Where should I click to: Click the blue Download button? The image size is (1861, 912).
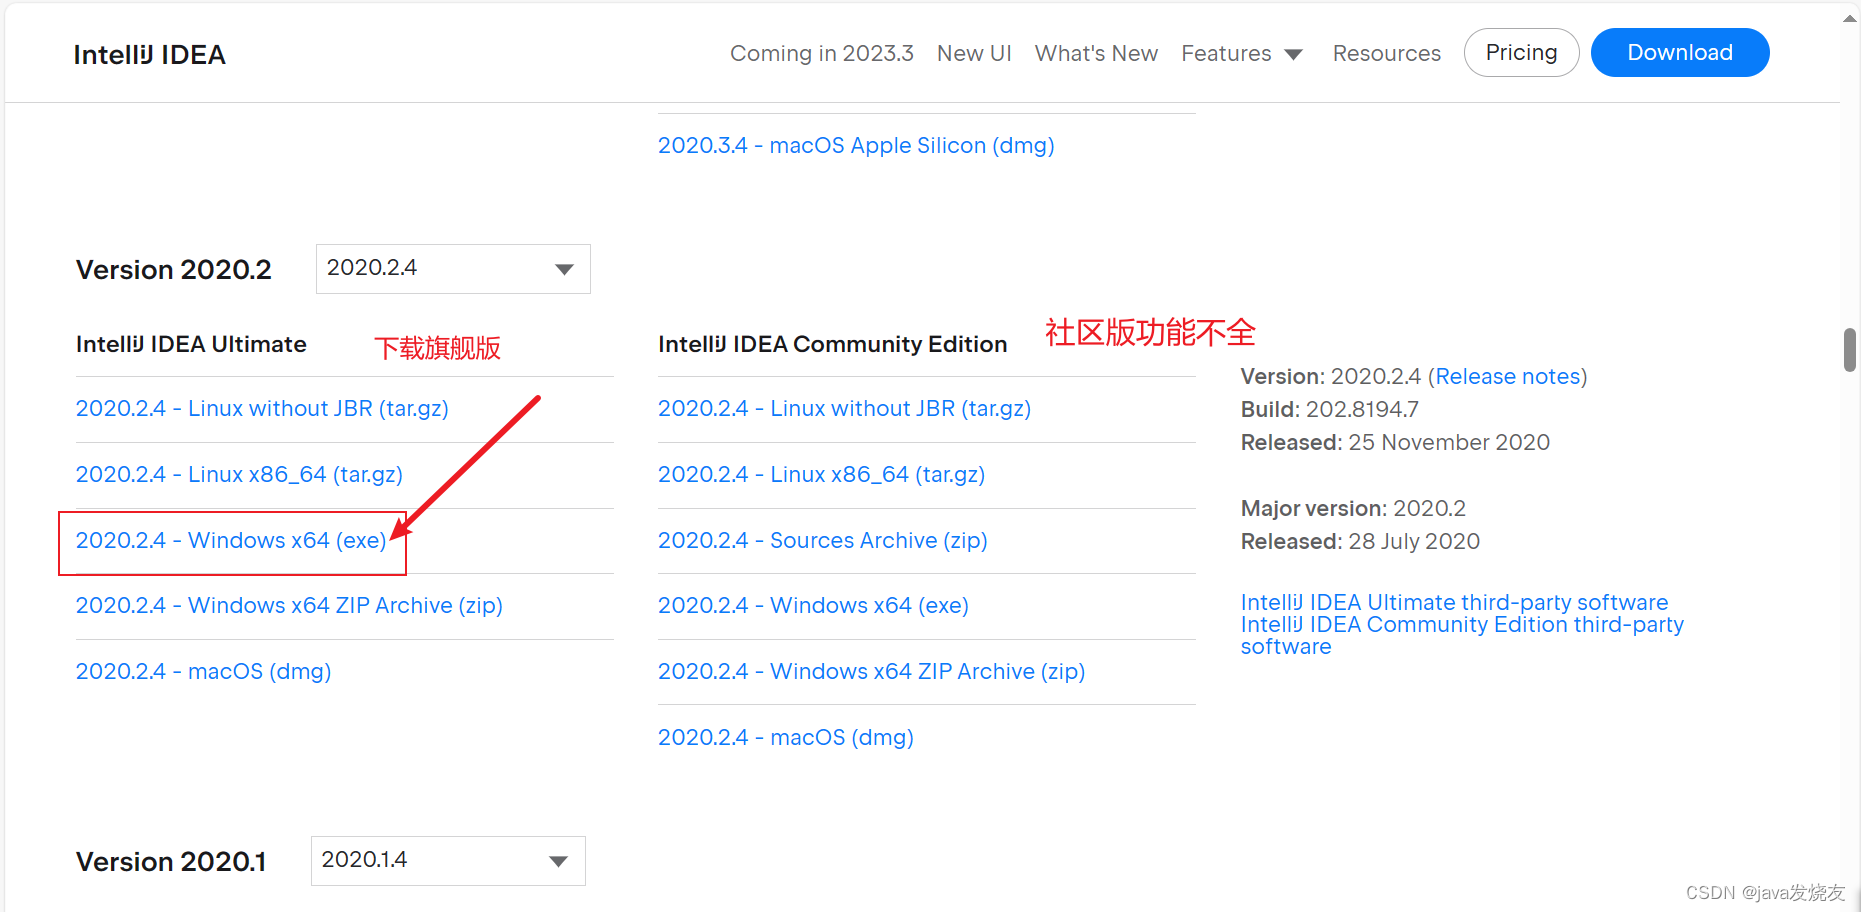click(x=1680, y=52)
